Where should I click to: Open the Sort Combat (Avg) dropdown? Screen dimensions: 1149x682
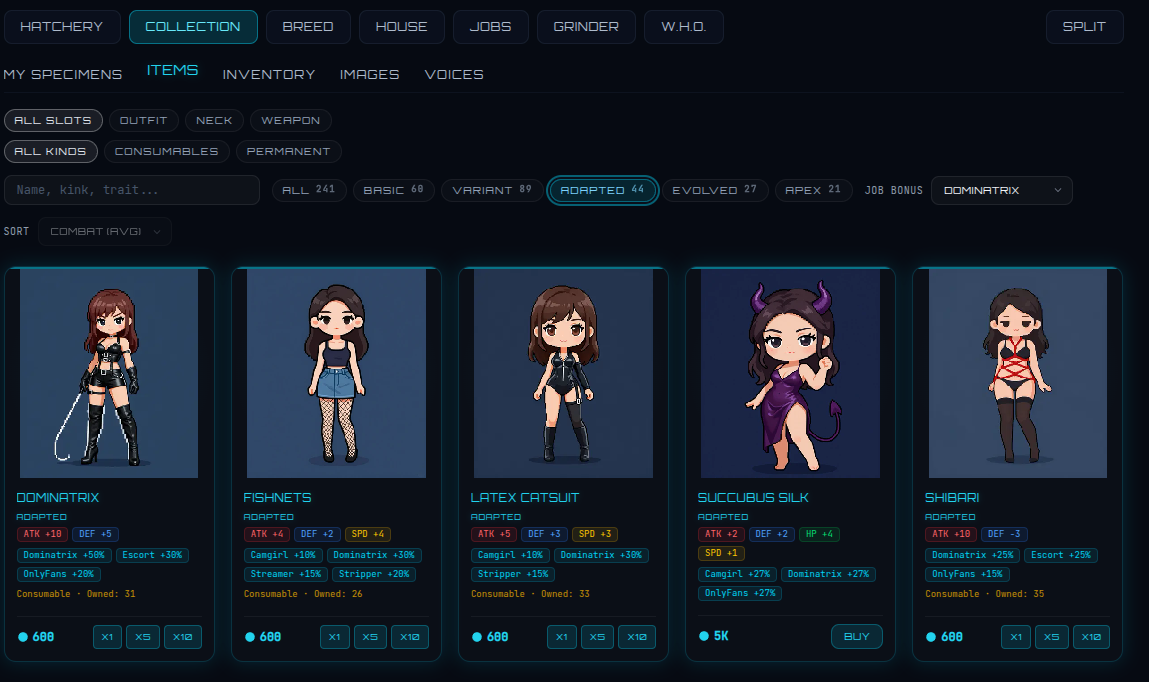coord(105,231)
